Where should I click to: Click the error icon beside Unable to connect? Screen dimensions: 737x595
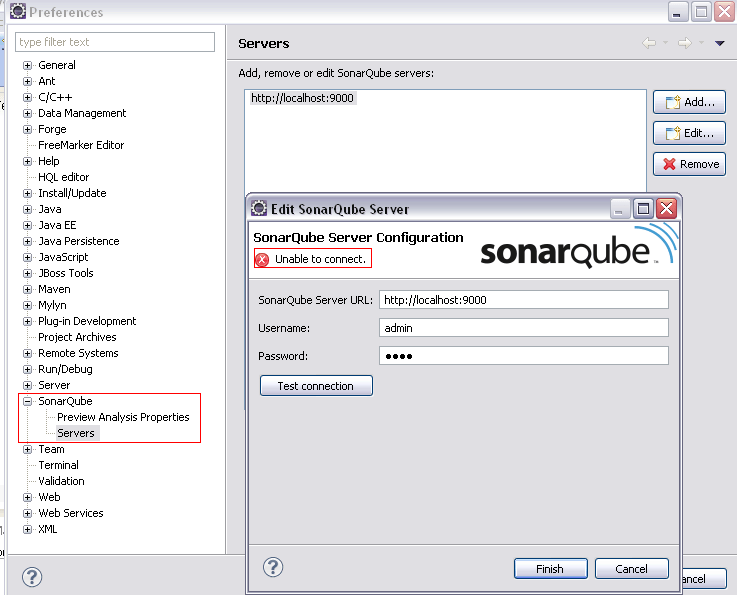point(262,259)
